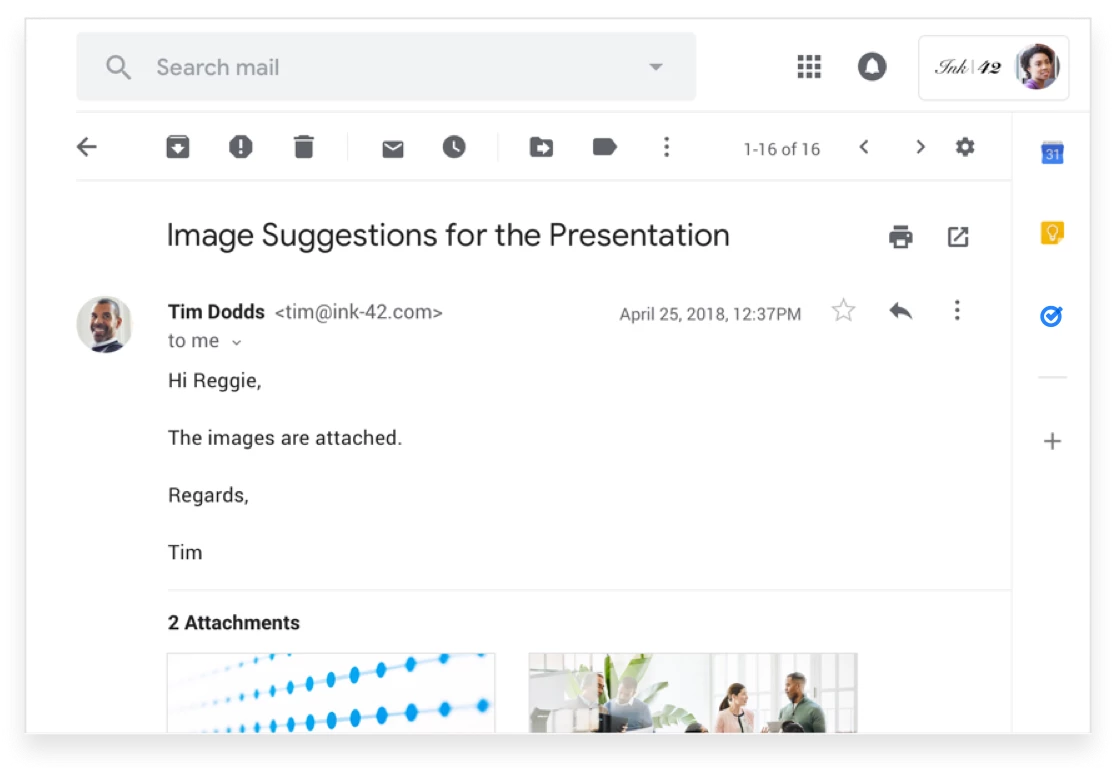
Task: Open the Move to folder icon
Action: tap(541, 148)
